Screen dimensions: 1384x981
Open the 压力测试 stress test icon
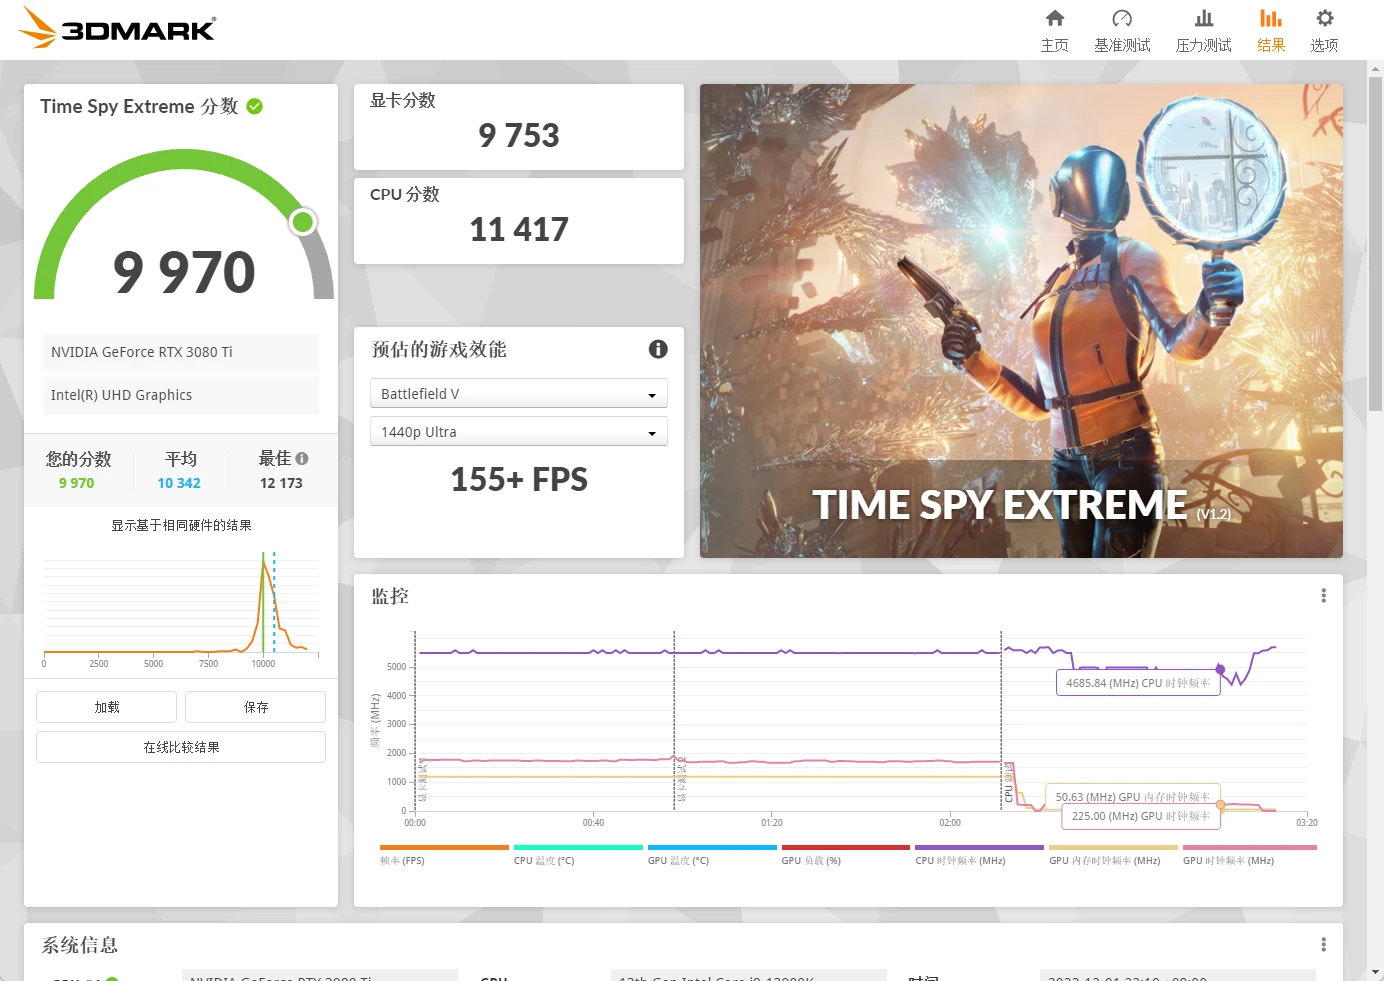1203,28
